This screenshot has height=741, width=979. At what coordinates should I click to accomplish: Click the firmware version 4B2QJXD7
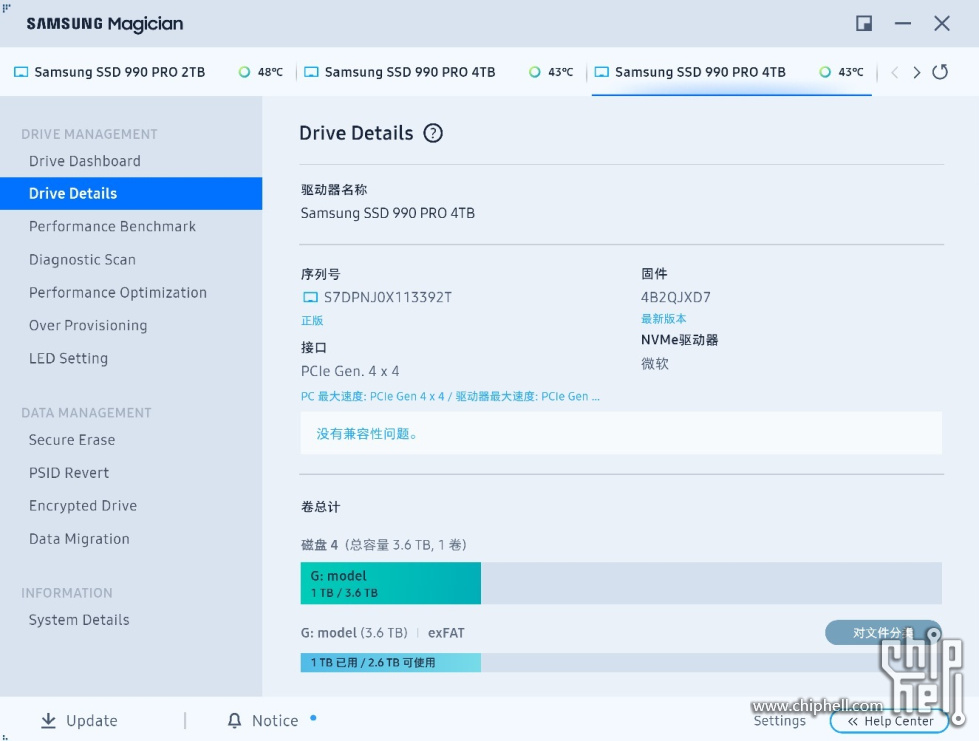pyautogui.click(x=676, y=298)
